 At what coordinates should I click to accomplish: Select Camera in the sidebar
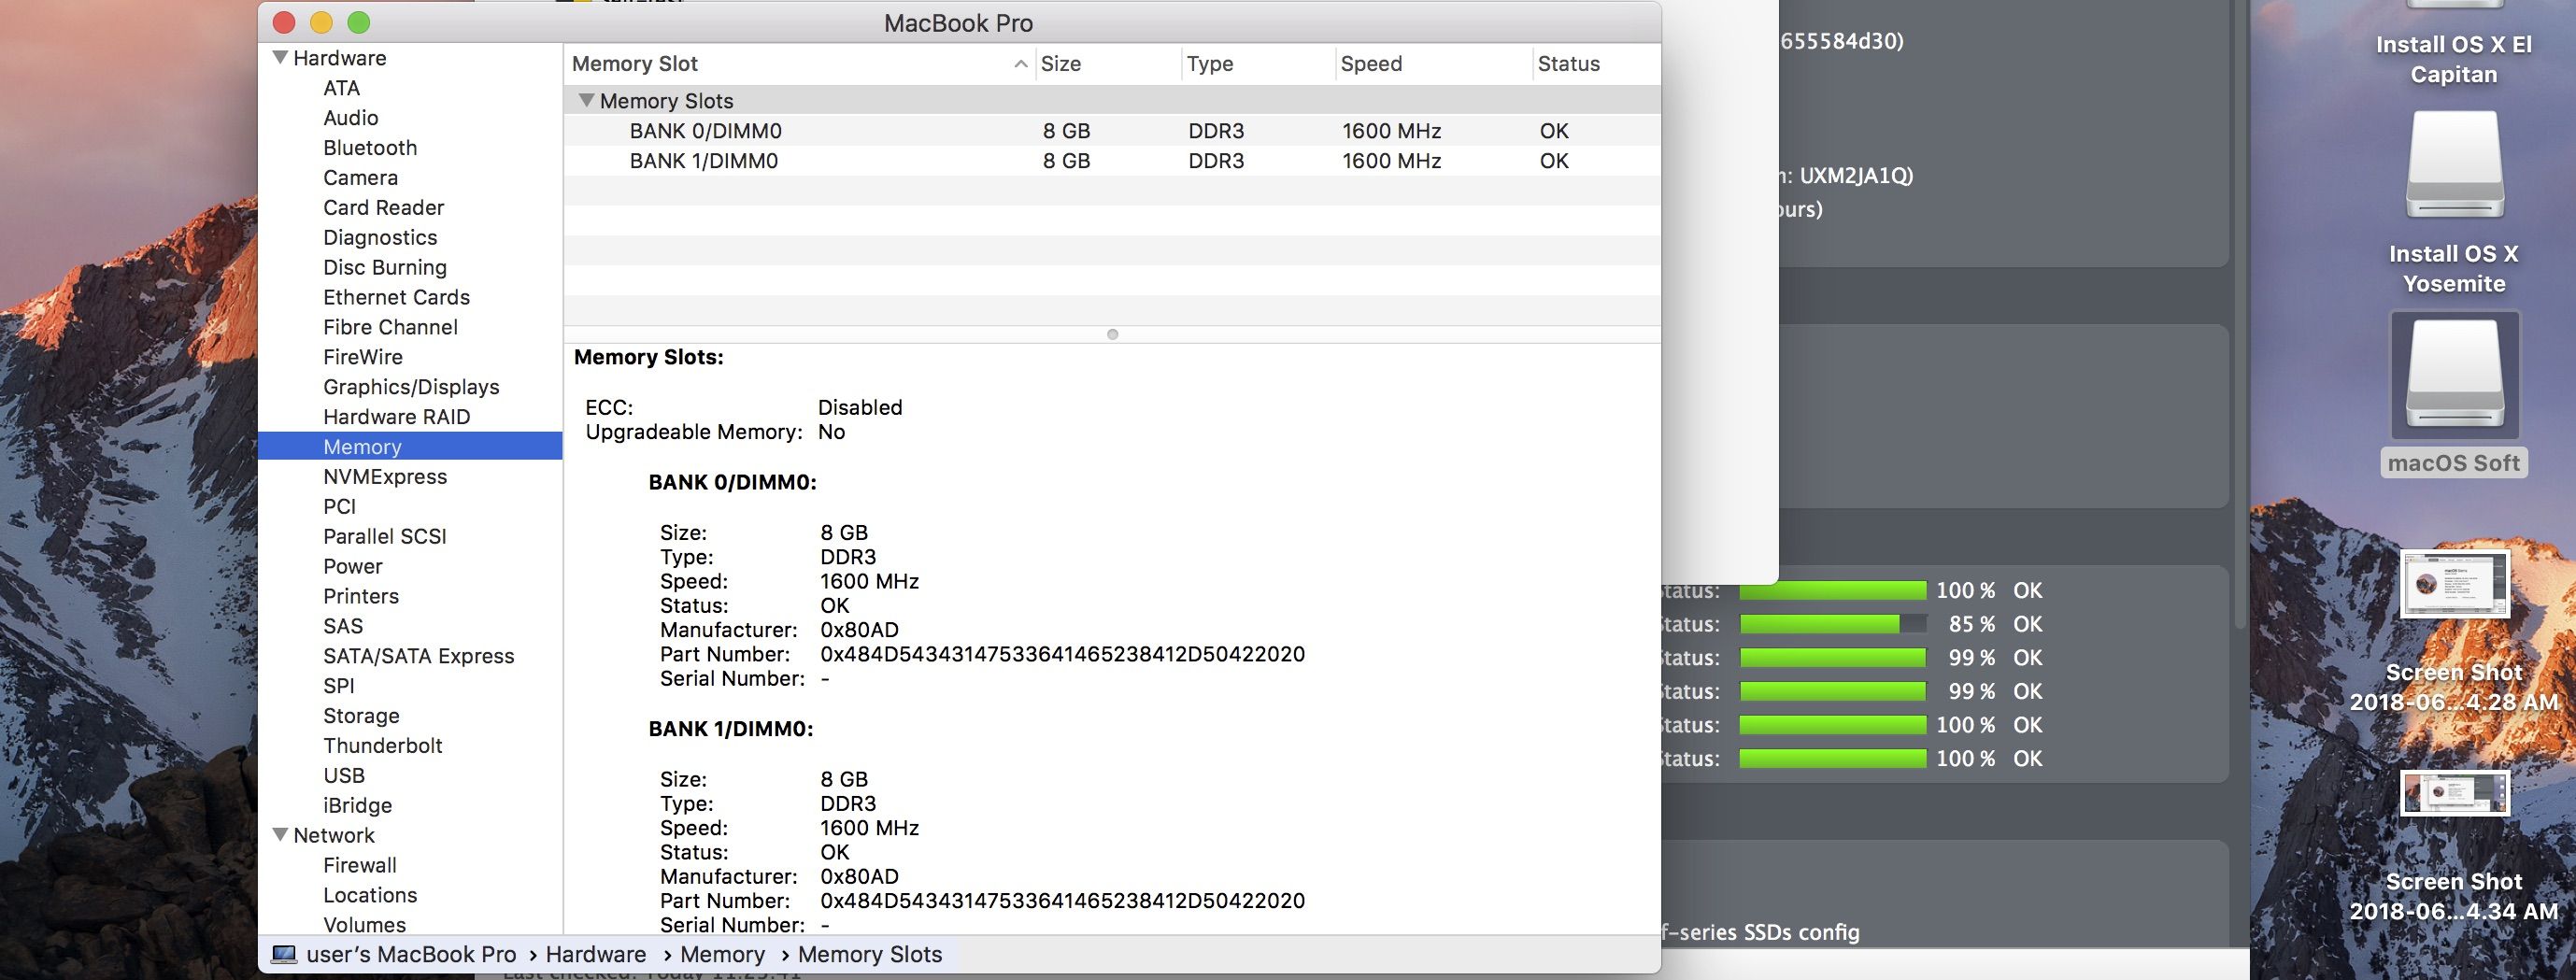click(360, 178)
